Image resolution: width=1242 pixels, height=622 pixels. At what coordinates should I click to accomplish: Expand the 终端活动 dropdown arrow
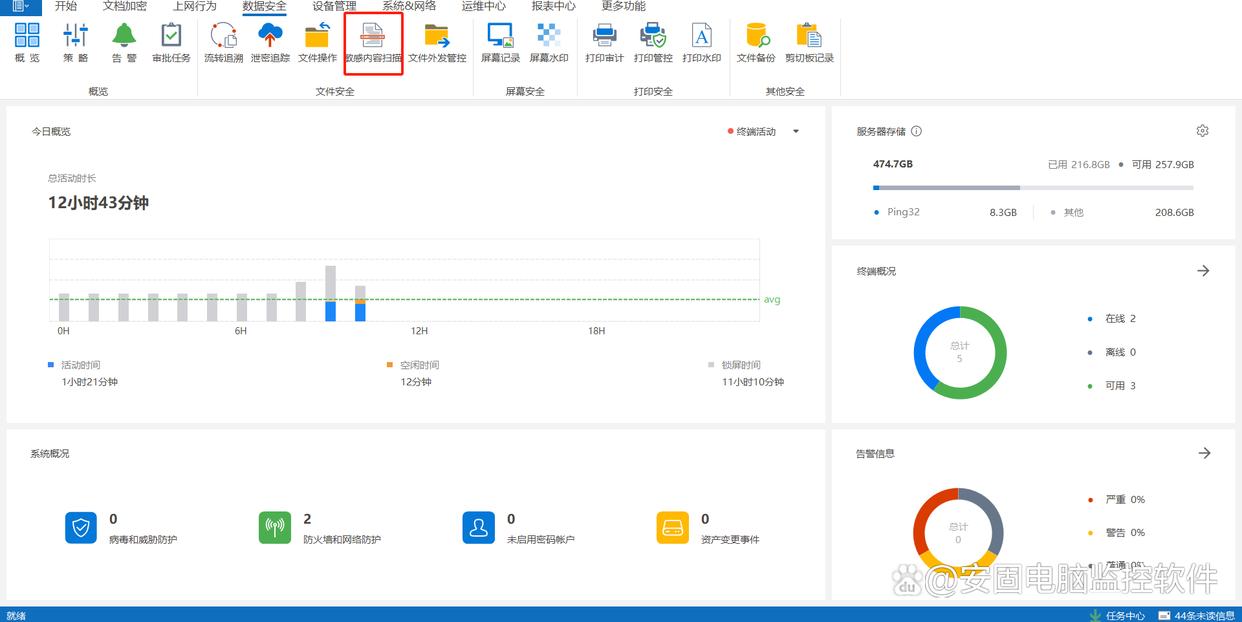pyautogui.click(x=796, y=132)
